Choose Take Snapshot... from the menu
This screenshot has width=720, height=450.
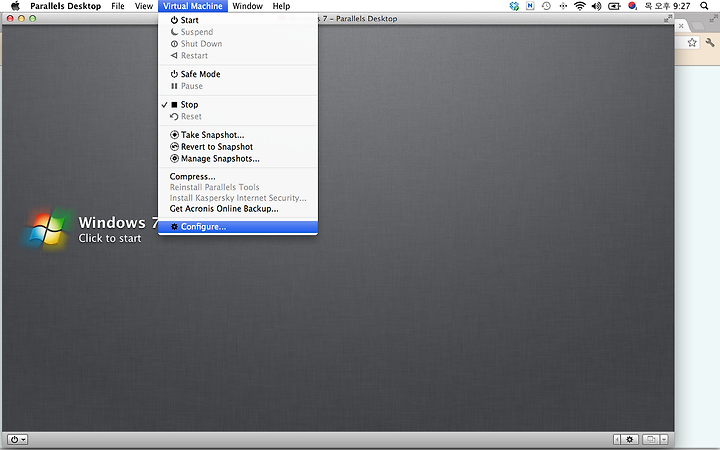[237, 135]
